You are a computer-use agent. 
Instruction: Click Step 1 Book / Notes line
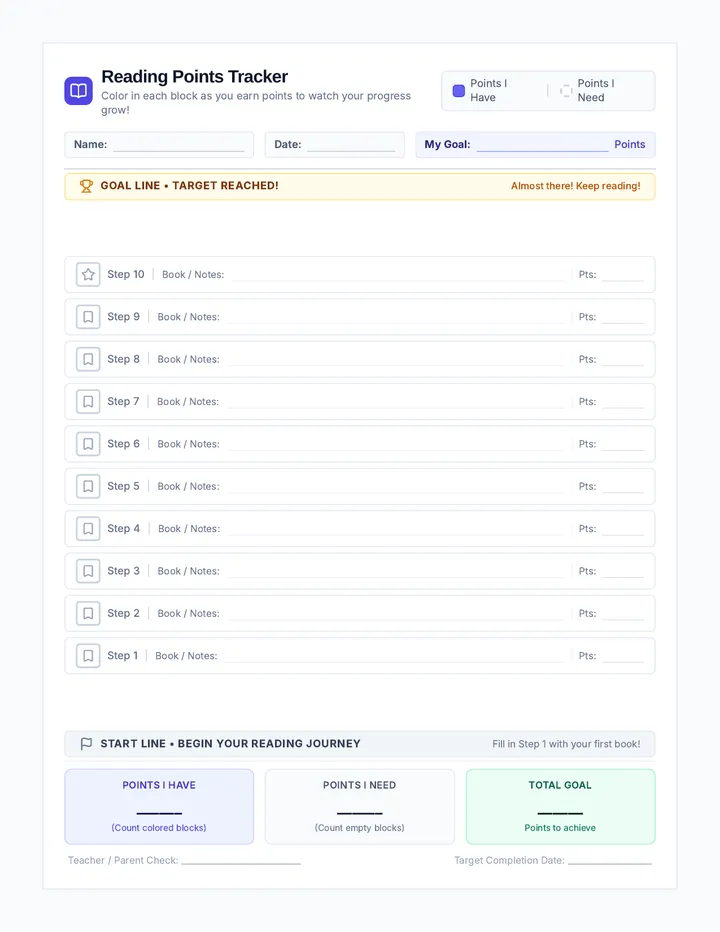pos(394,656)
